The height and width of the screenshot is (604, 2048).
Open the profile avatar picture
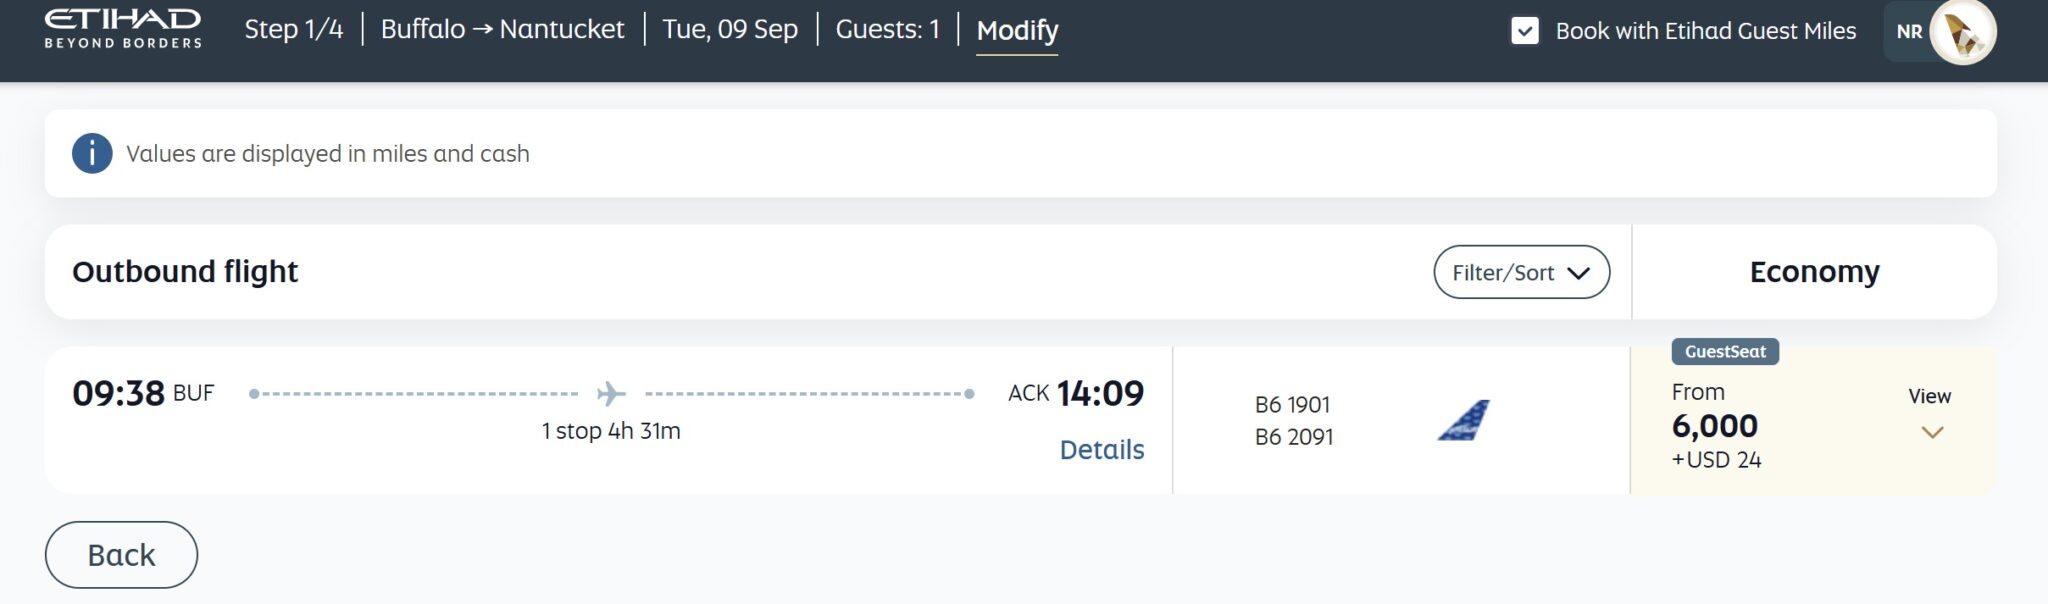(1962, 32)
